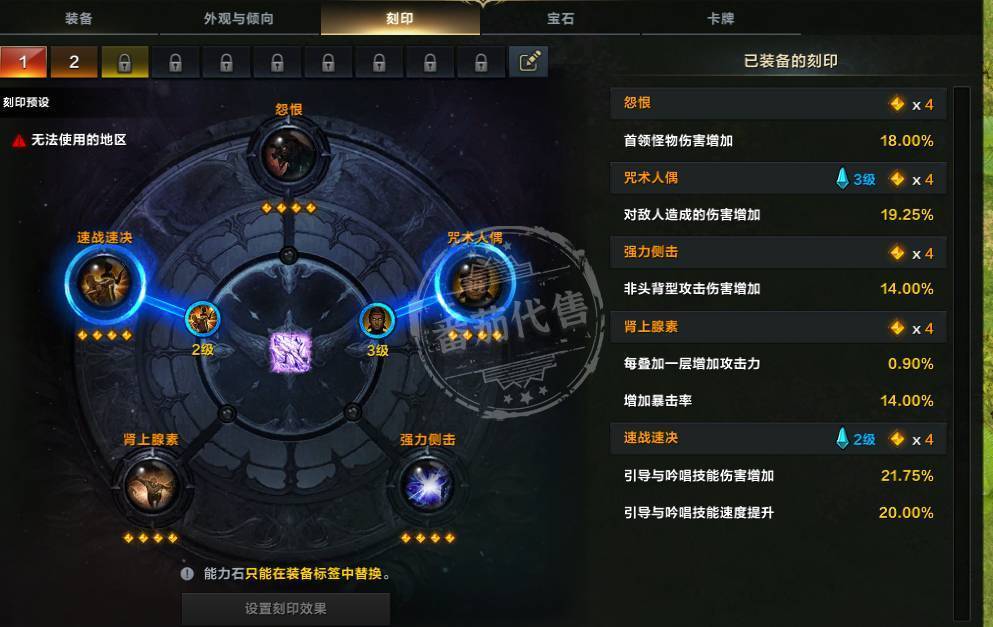
Task: Click the 怨恨 engraving icon on the wheel
Action: tap(289, 155)
